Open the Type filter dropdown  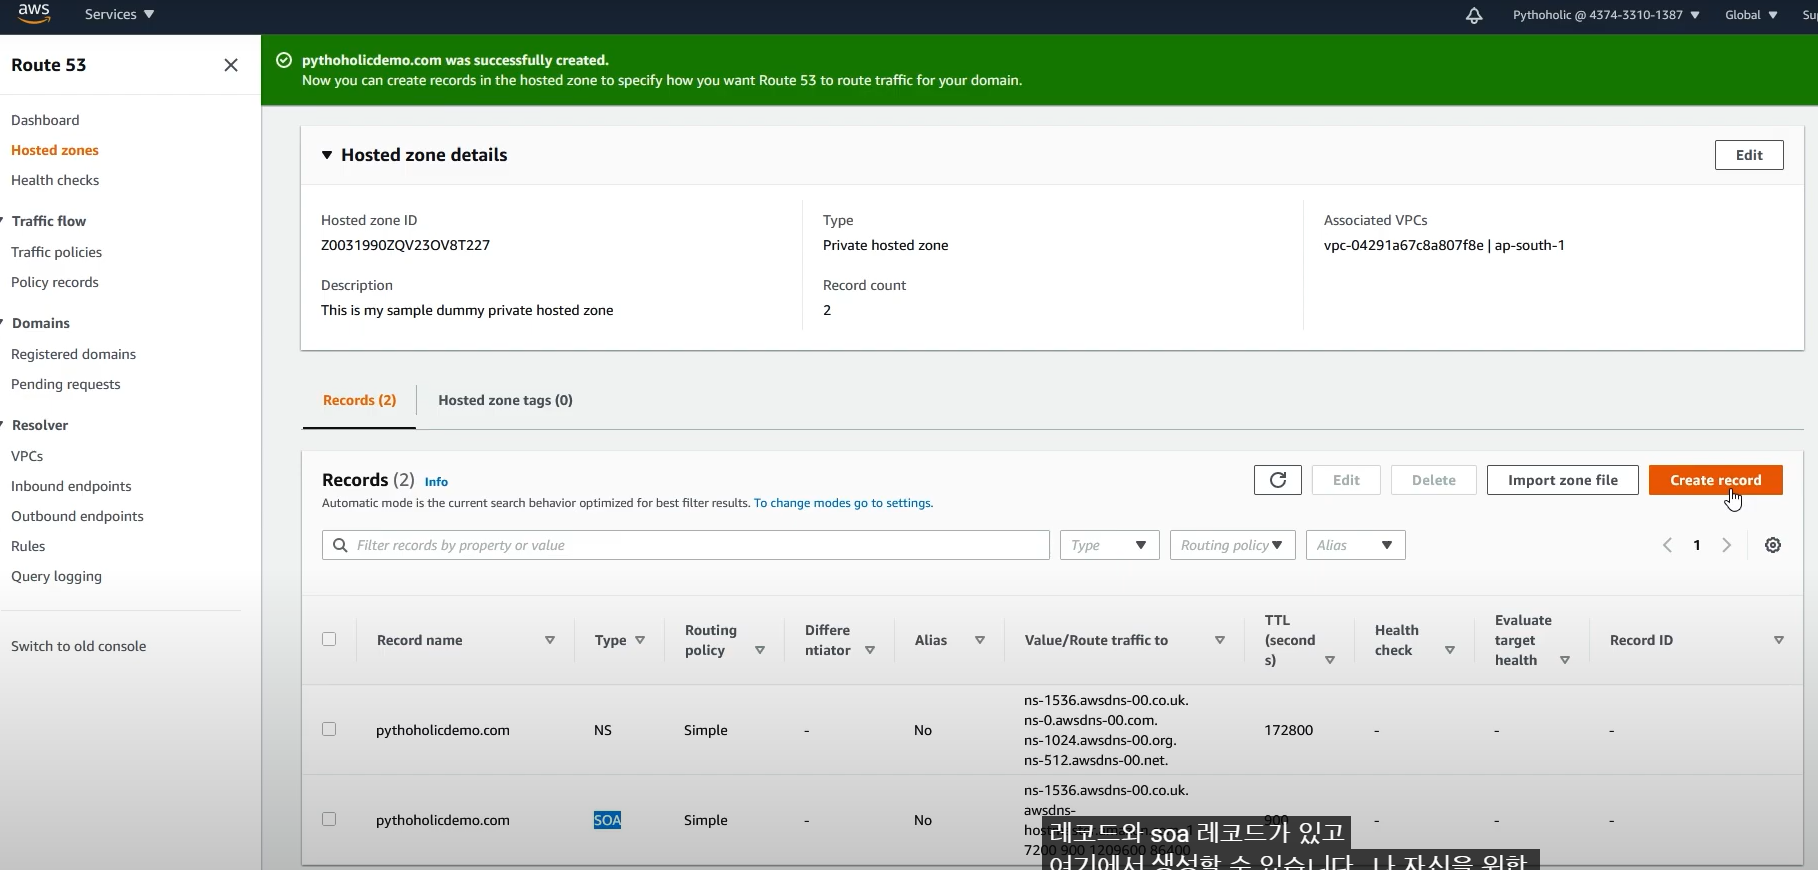[x=1109, y=545]
